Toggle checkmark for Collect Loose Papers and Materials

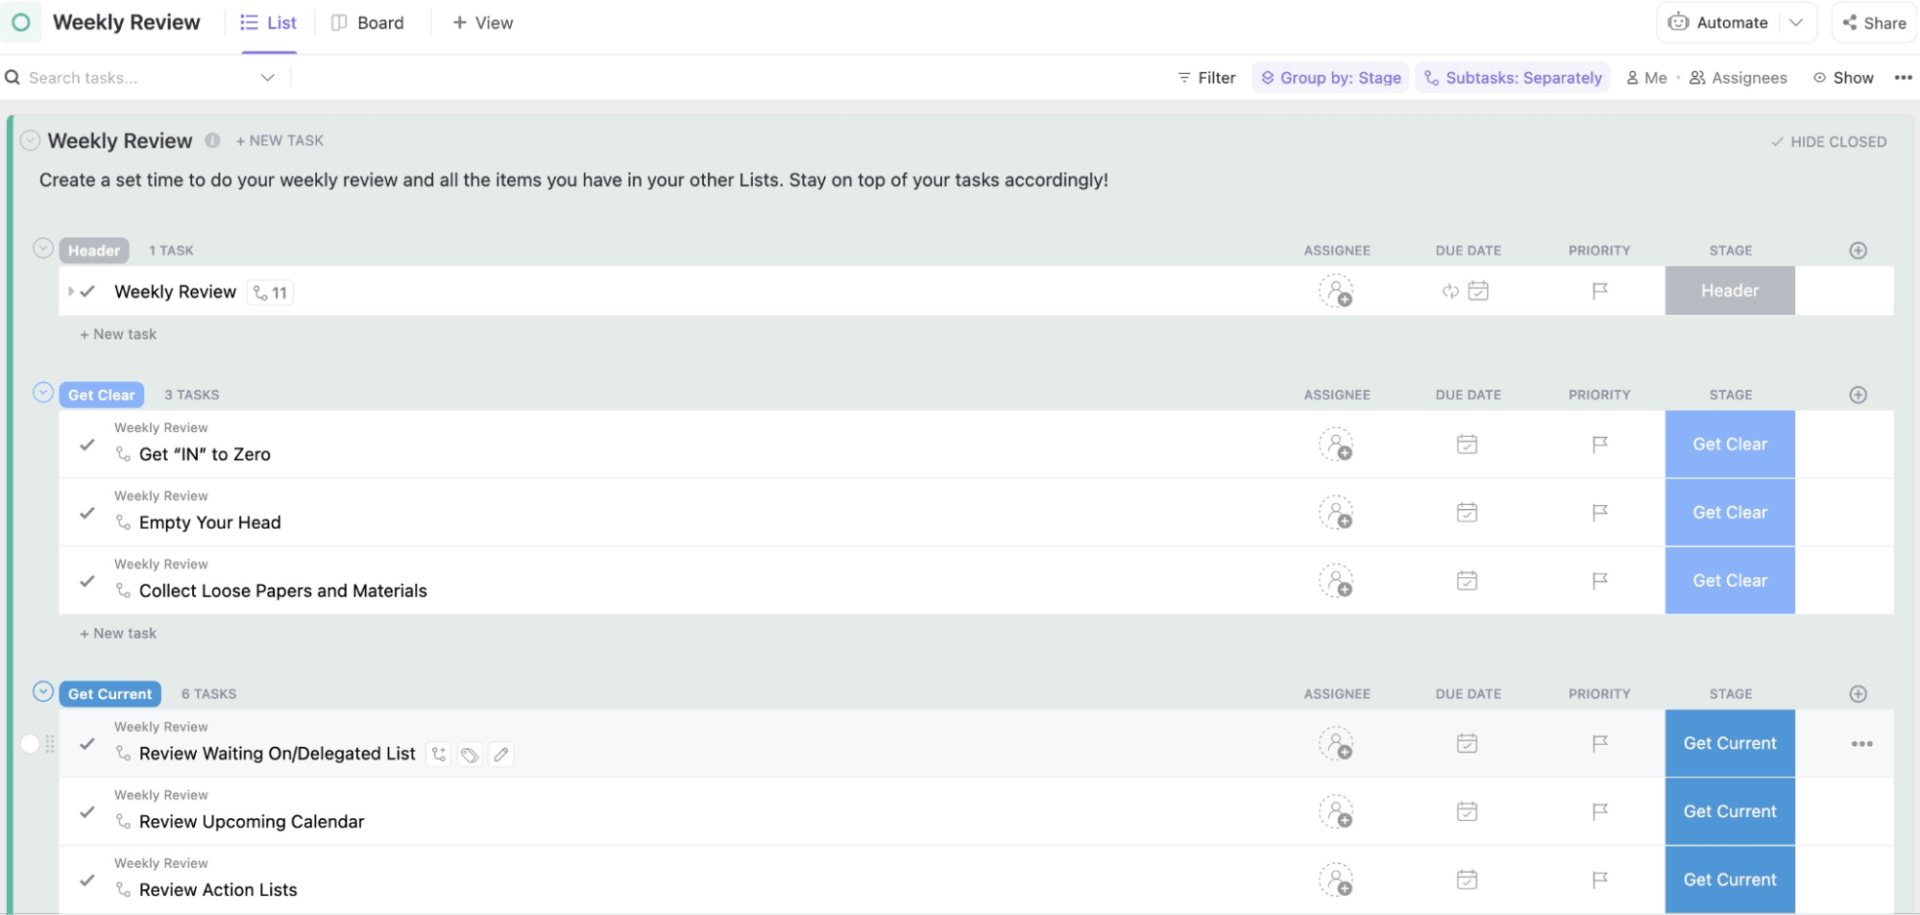tap(88, 581)
